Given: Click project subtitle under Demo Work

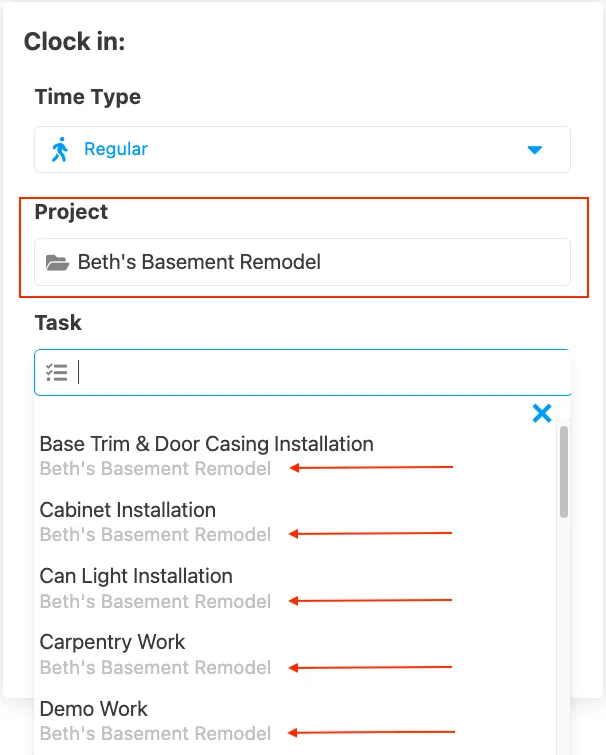Looking at the screenshot, I should pos(155,734).
